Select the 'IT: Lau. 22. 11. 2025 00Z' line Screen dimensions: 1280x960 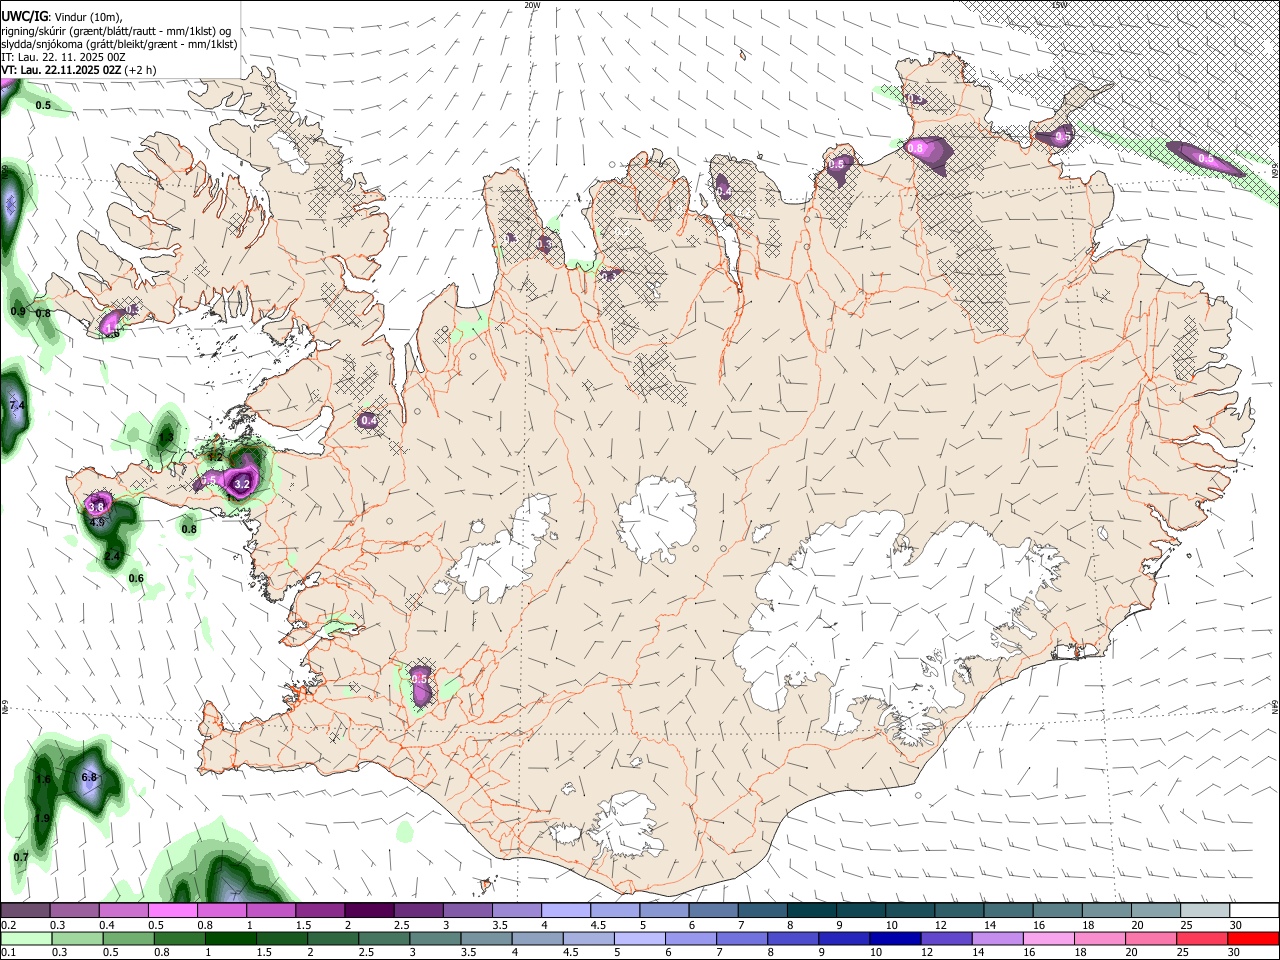[x=63, y=57]
